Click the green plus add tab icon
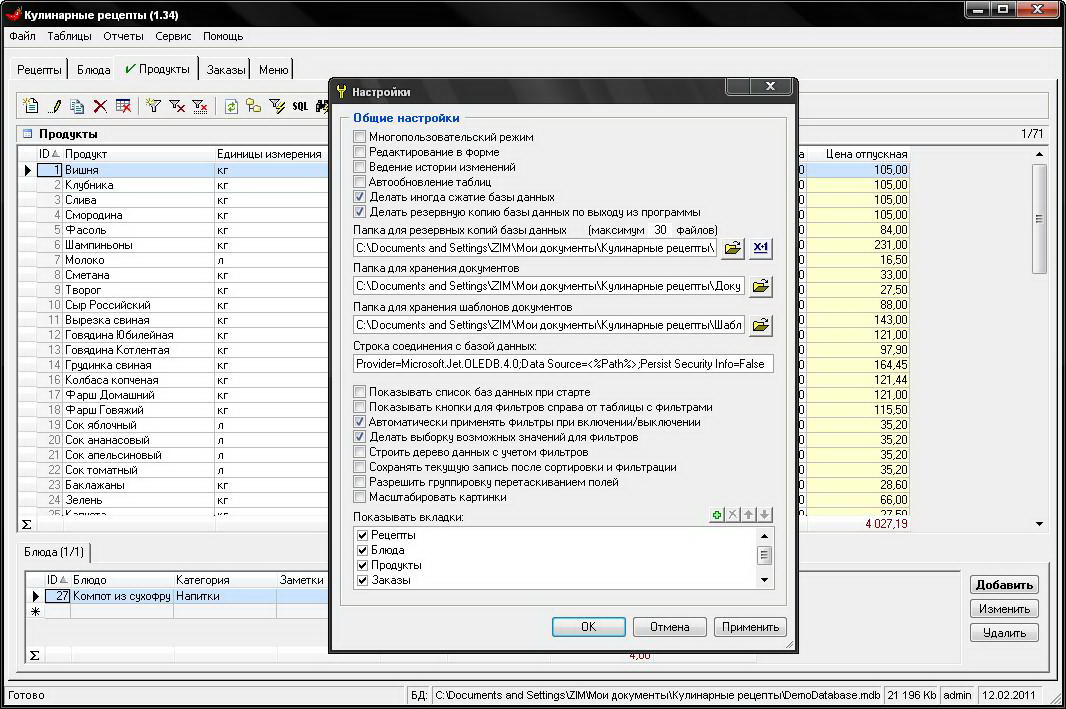This screenshot has width=1066, height=709. [716, 515]
